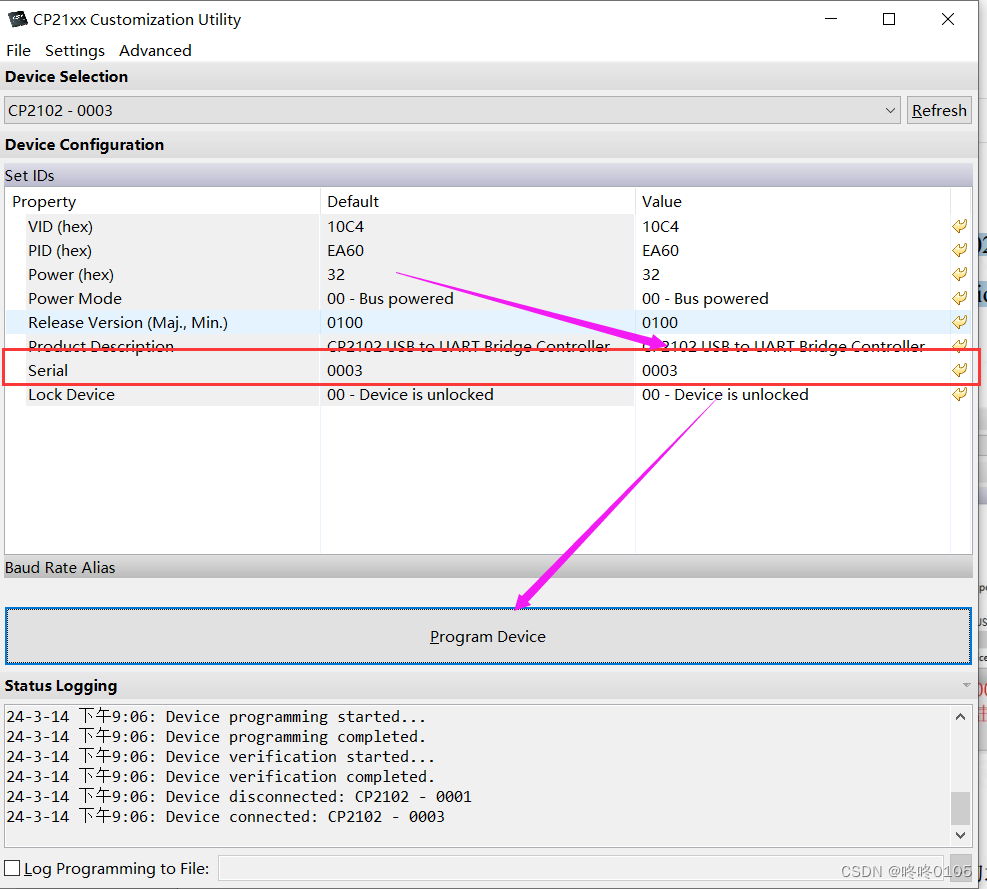The height and width of the screenshot is (889, 987).
Task: Maximize the CP21xx Customization Utility window
Action: tap(889, 19)
